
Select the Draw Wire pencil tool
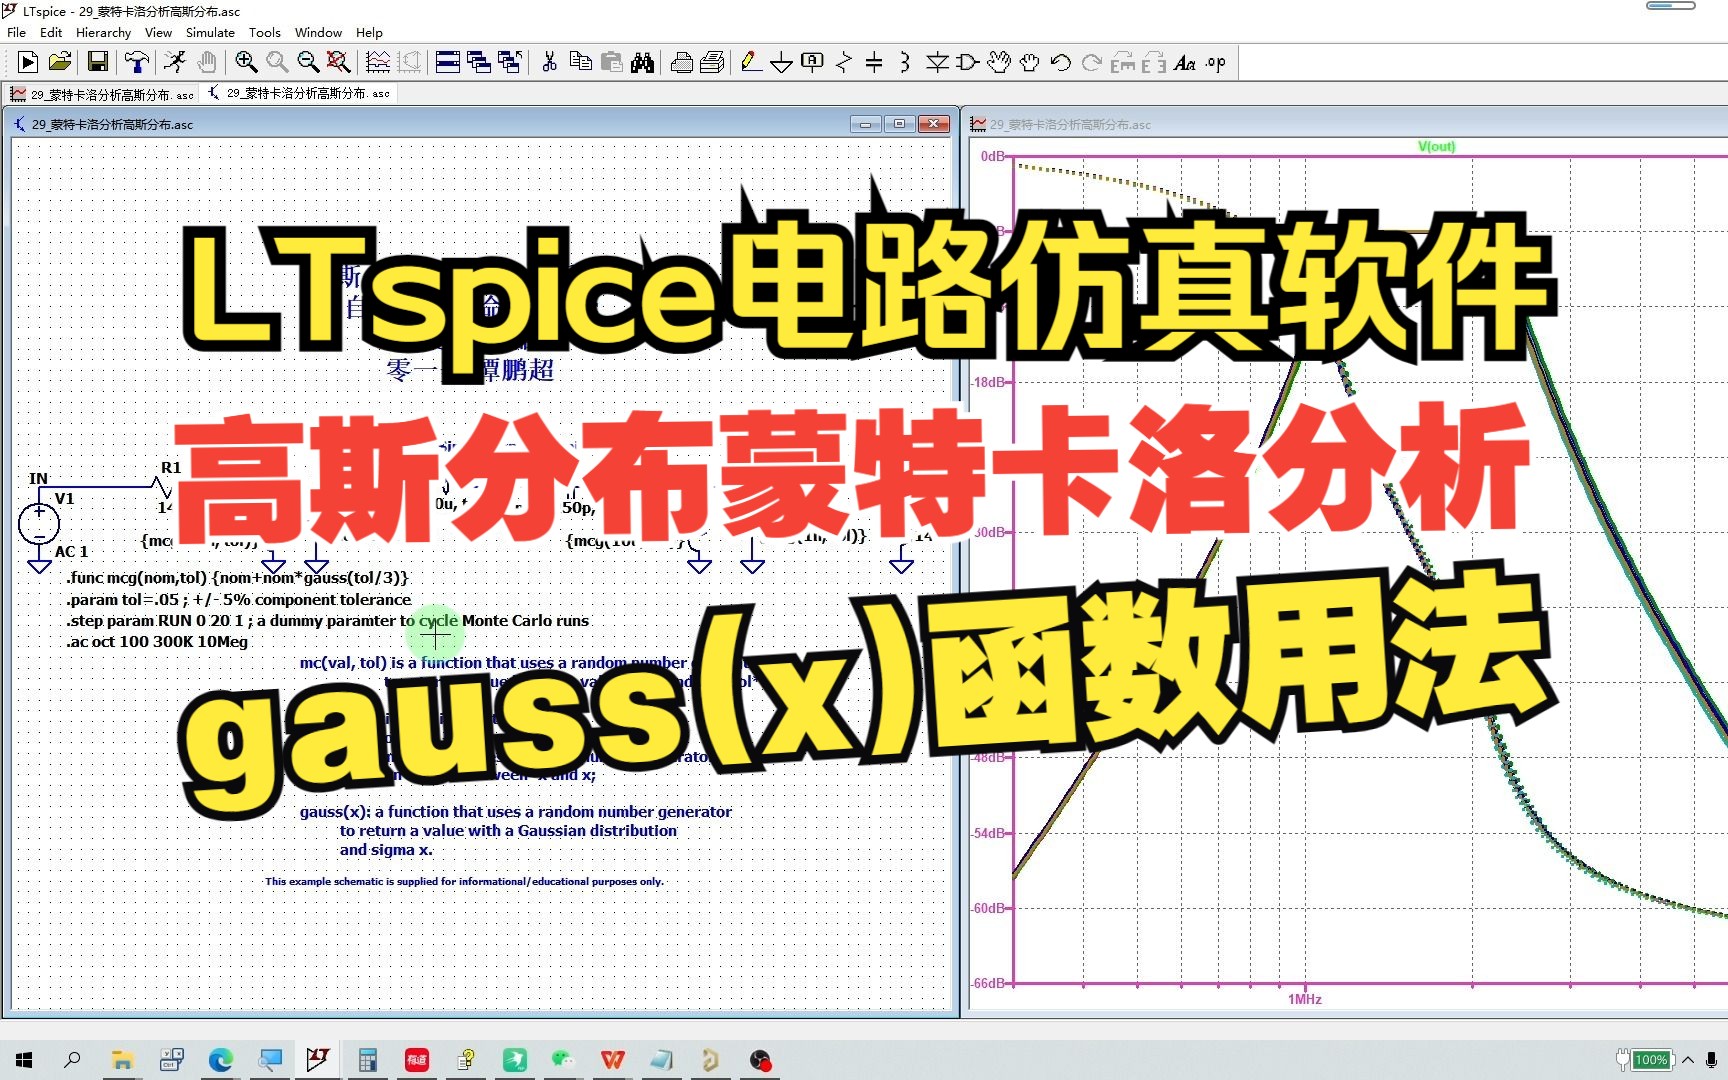click(750, 62)
